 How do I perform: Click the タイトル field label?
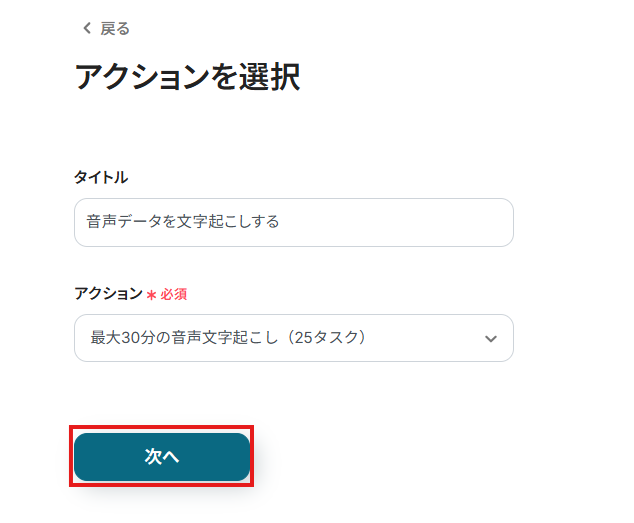pyautogui.click(x=101, y=177)
